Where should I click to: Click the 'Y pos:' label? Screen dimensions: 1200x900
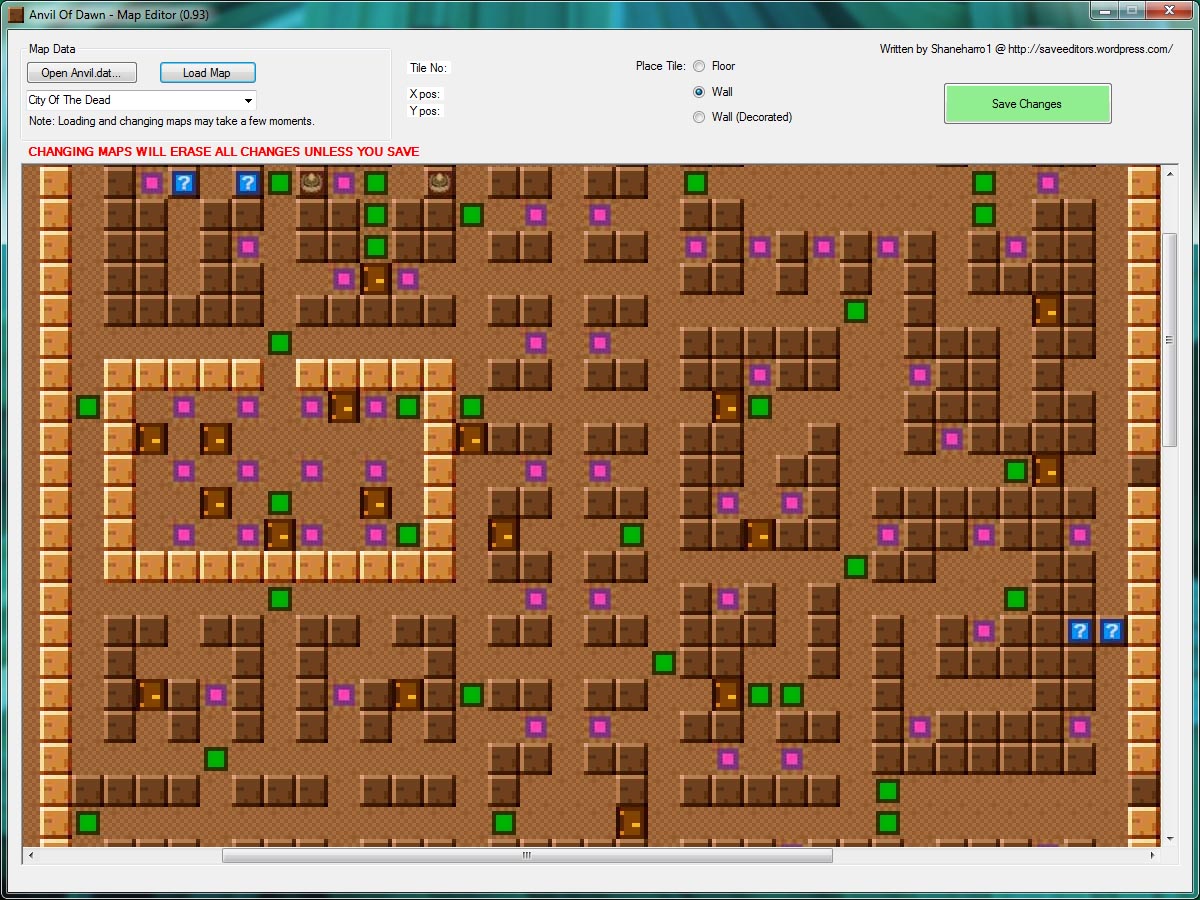pyautogui.click(x=425, y=111)
